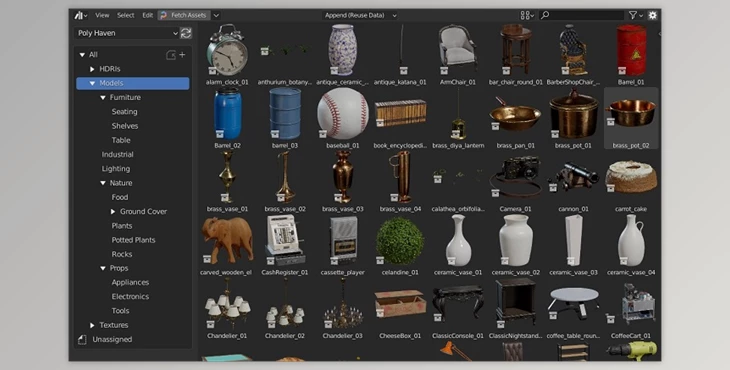Viewport: 730px width, 370px height.
Task: Click the Fetch Assets button
Action: point(184,15)
